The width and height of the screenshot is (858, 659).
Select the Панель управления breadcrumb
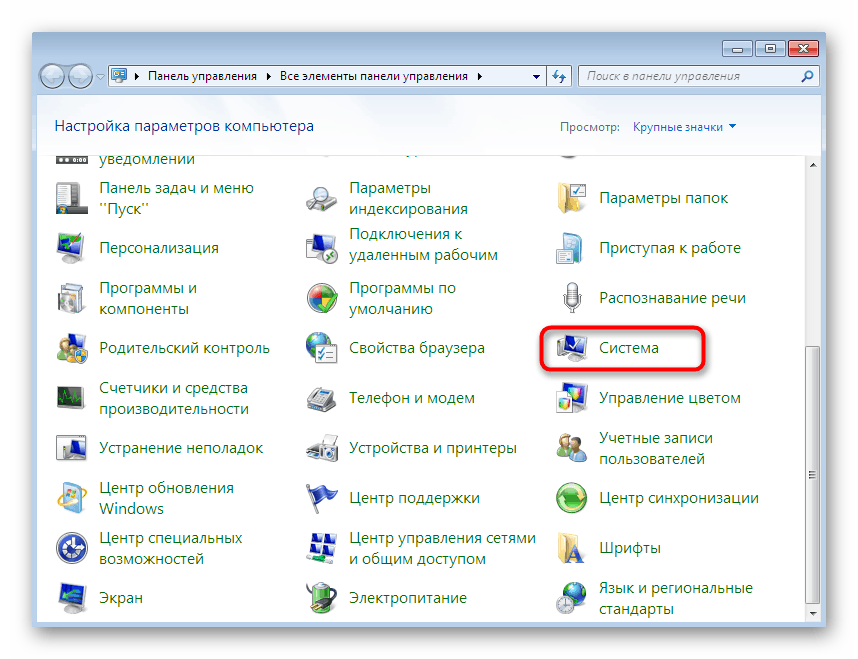pyautogui.click(x=202, y=76)
